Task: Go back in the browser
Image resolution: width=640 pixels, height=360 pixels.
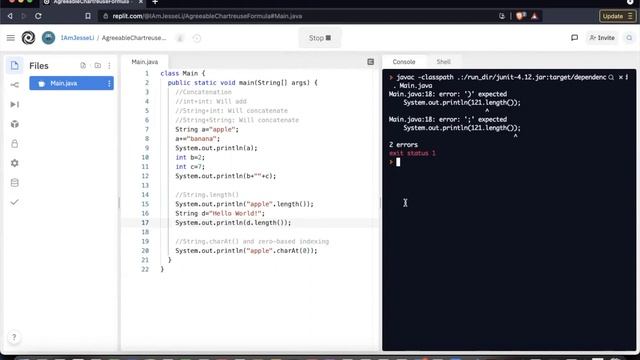Action: click(x=10, y=16)
